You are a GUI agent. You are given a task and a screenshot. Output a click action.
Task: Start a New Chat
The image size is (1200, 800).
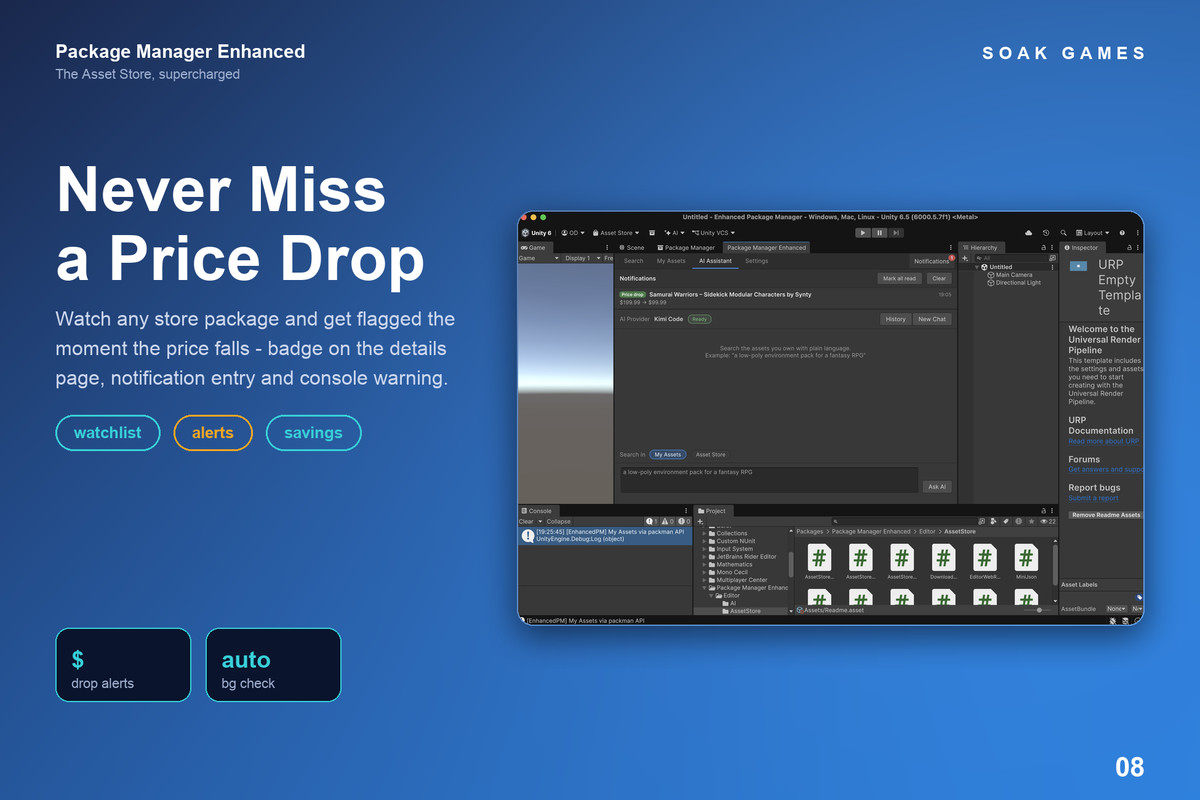point(932,319)
